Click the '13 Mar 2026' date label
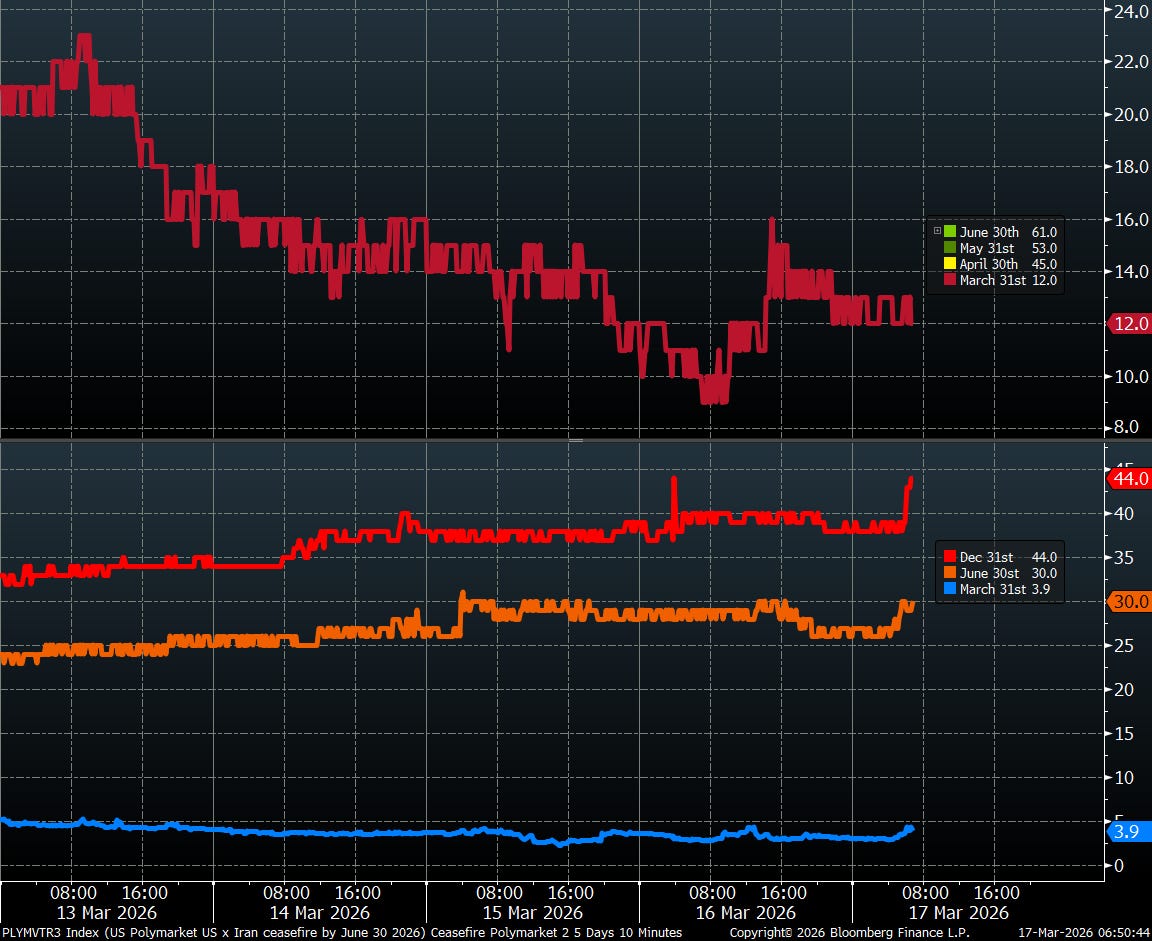1152x941 pixels. pos(107,913)
